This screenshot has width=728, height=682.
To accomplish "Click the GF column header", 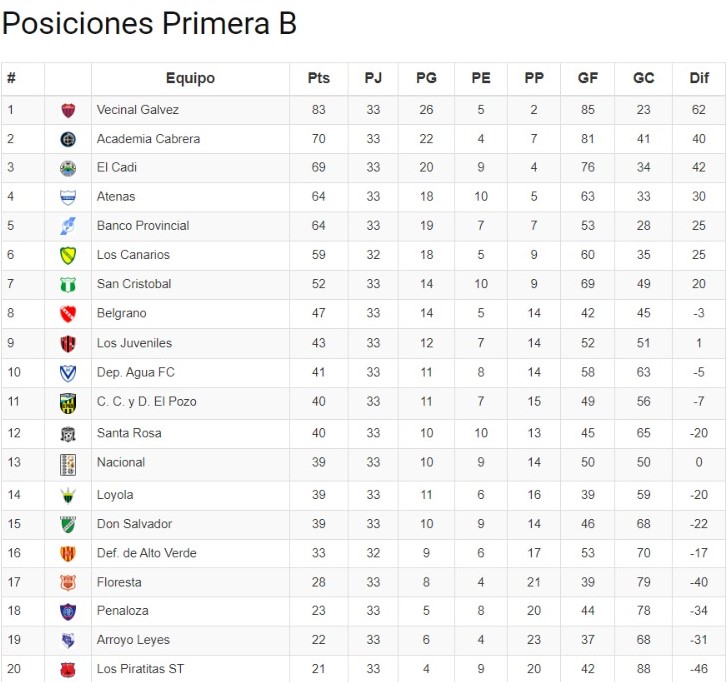I will point(588,78).
